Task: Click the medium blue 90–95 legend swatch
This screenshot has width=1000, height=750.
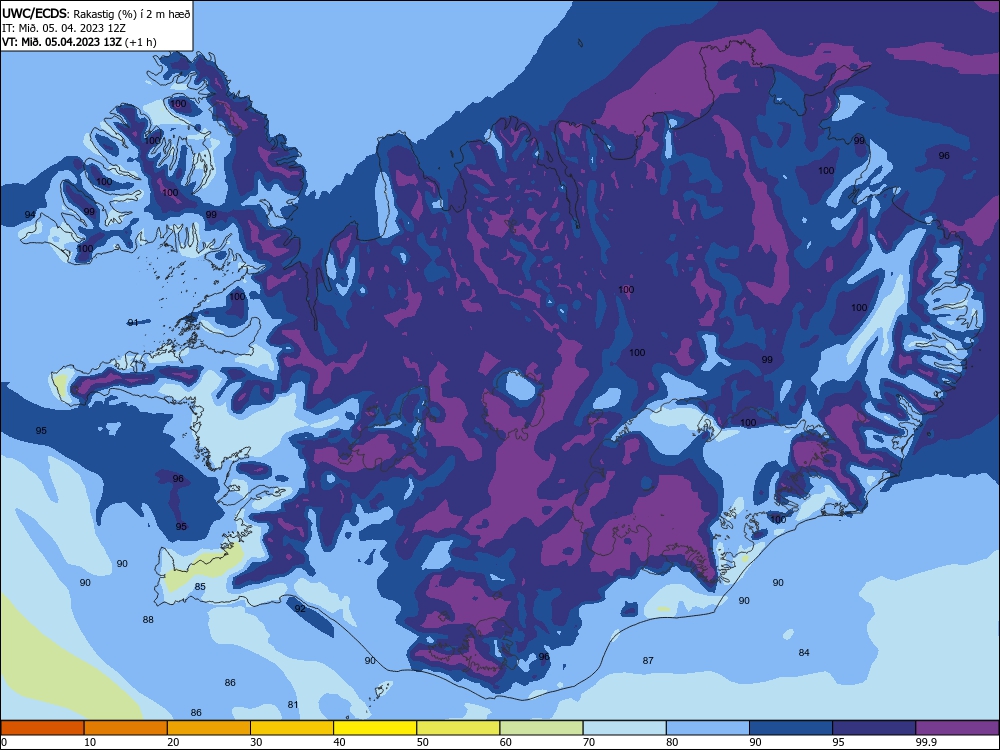Action: 791,728
